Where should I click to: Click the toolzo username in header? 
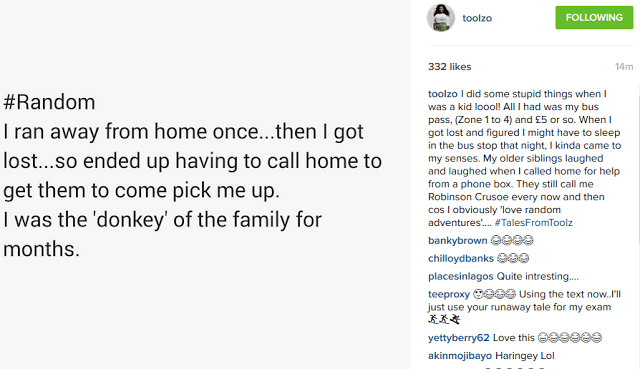tap(477, 18)
